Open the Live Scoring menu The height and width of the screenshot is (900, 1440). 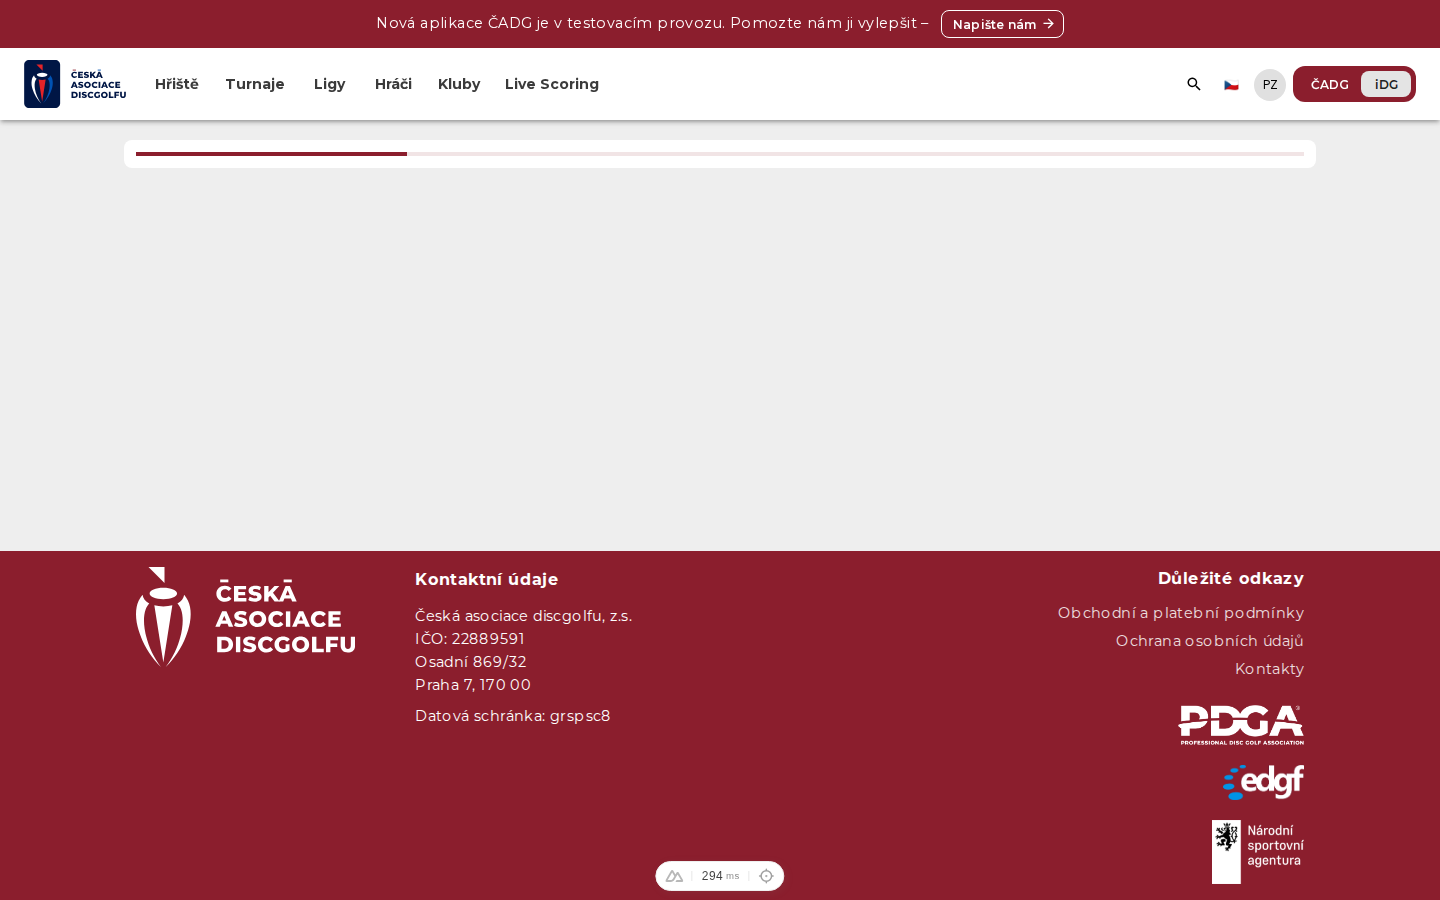coord(552,84)
